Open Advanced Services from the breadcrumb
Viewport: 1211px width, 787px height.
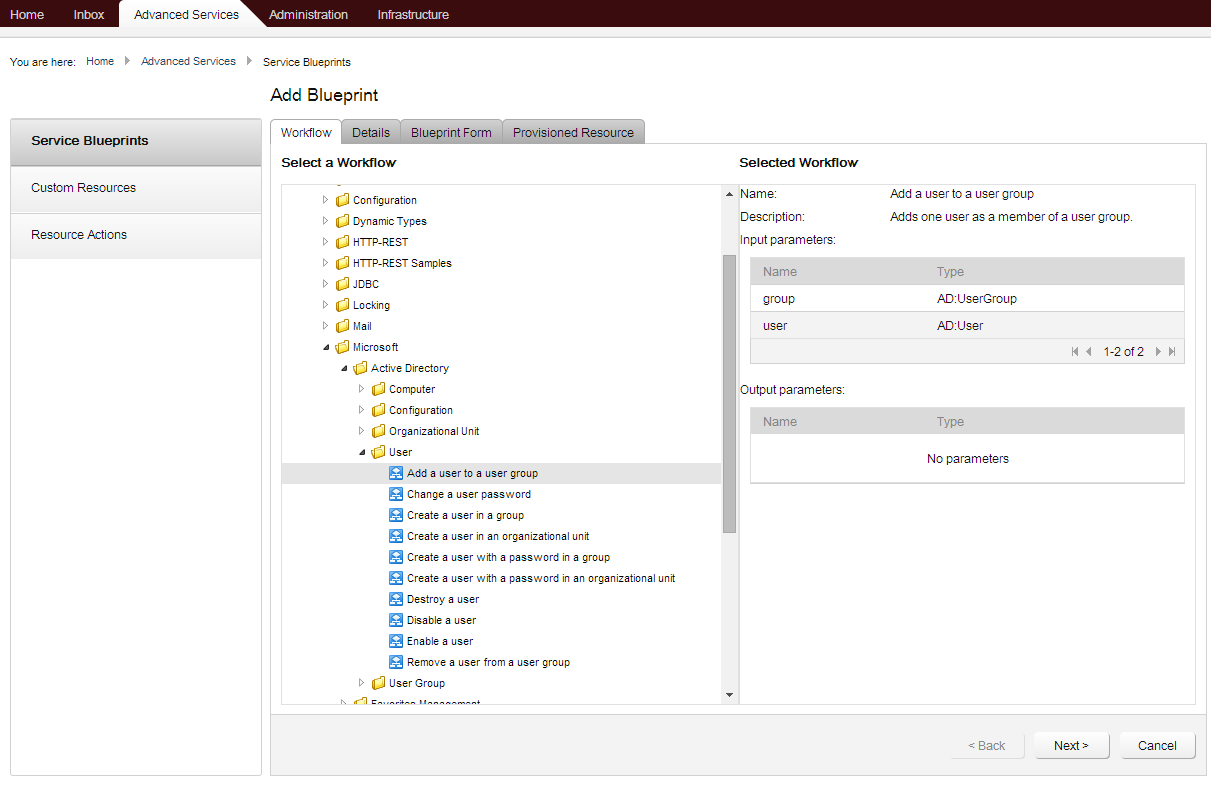pos(188,61)
